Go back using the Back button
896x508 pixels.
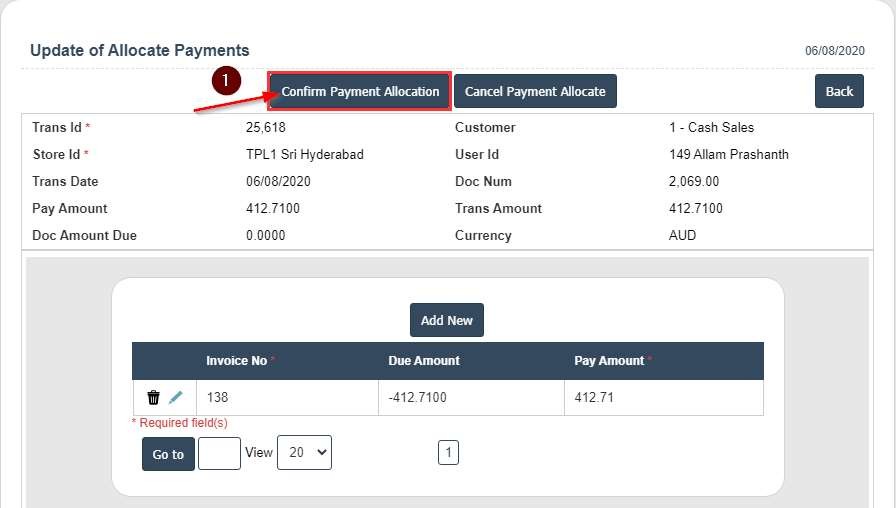839,91
